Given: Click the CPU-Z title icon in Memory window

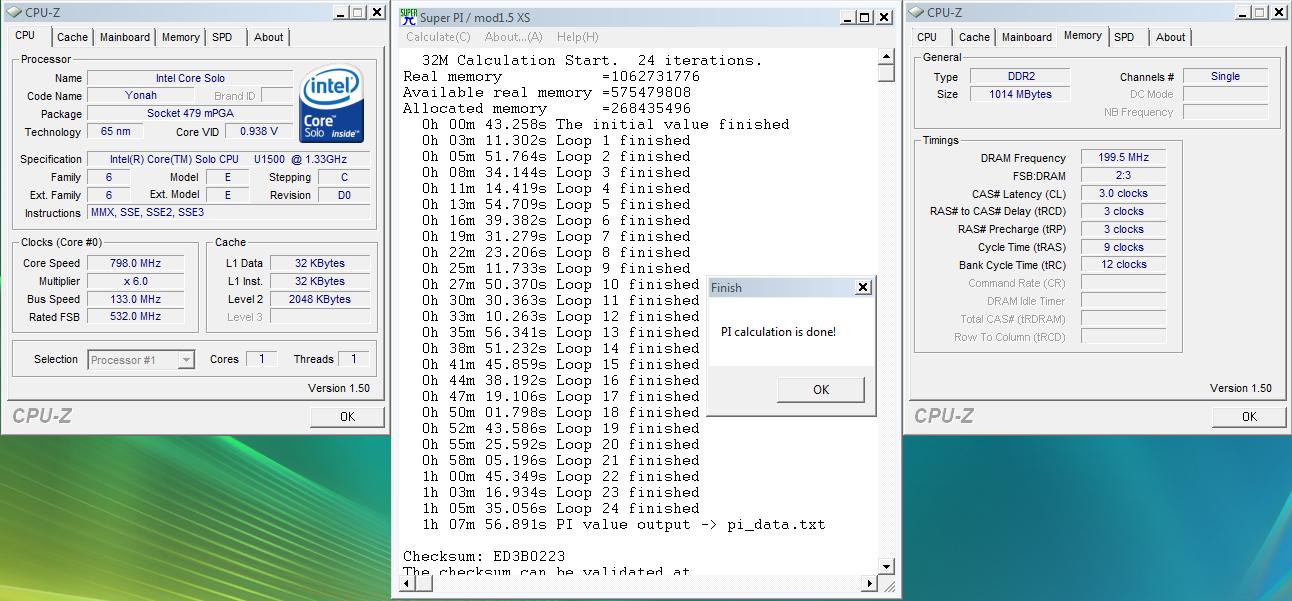Looking at the screenshot, I should pyautogui.click(x=916, y=12).
